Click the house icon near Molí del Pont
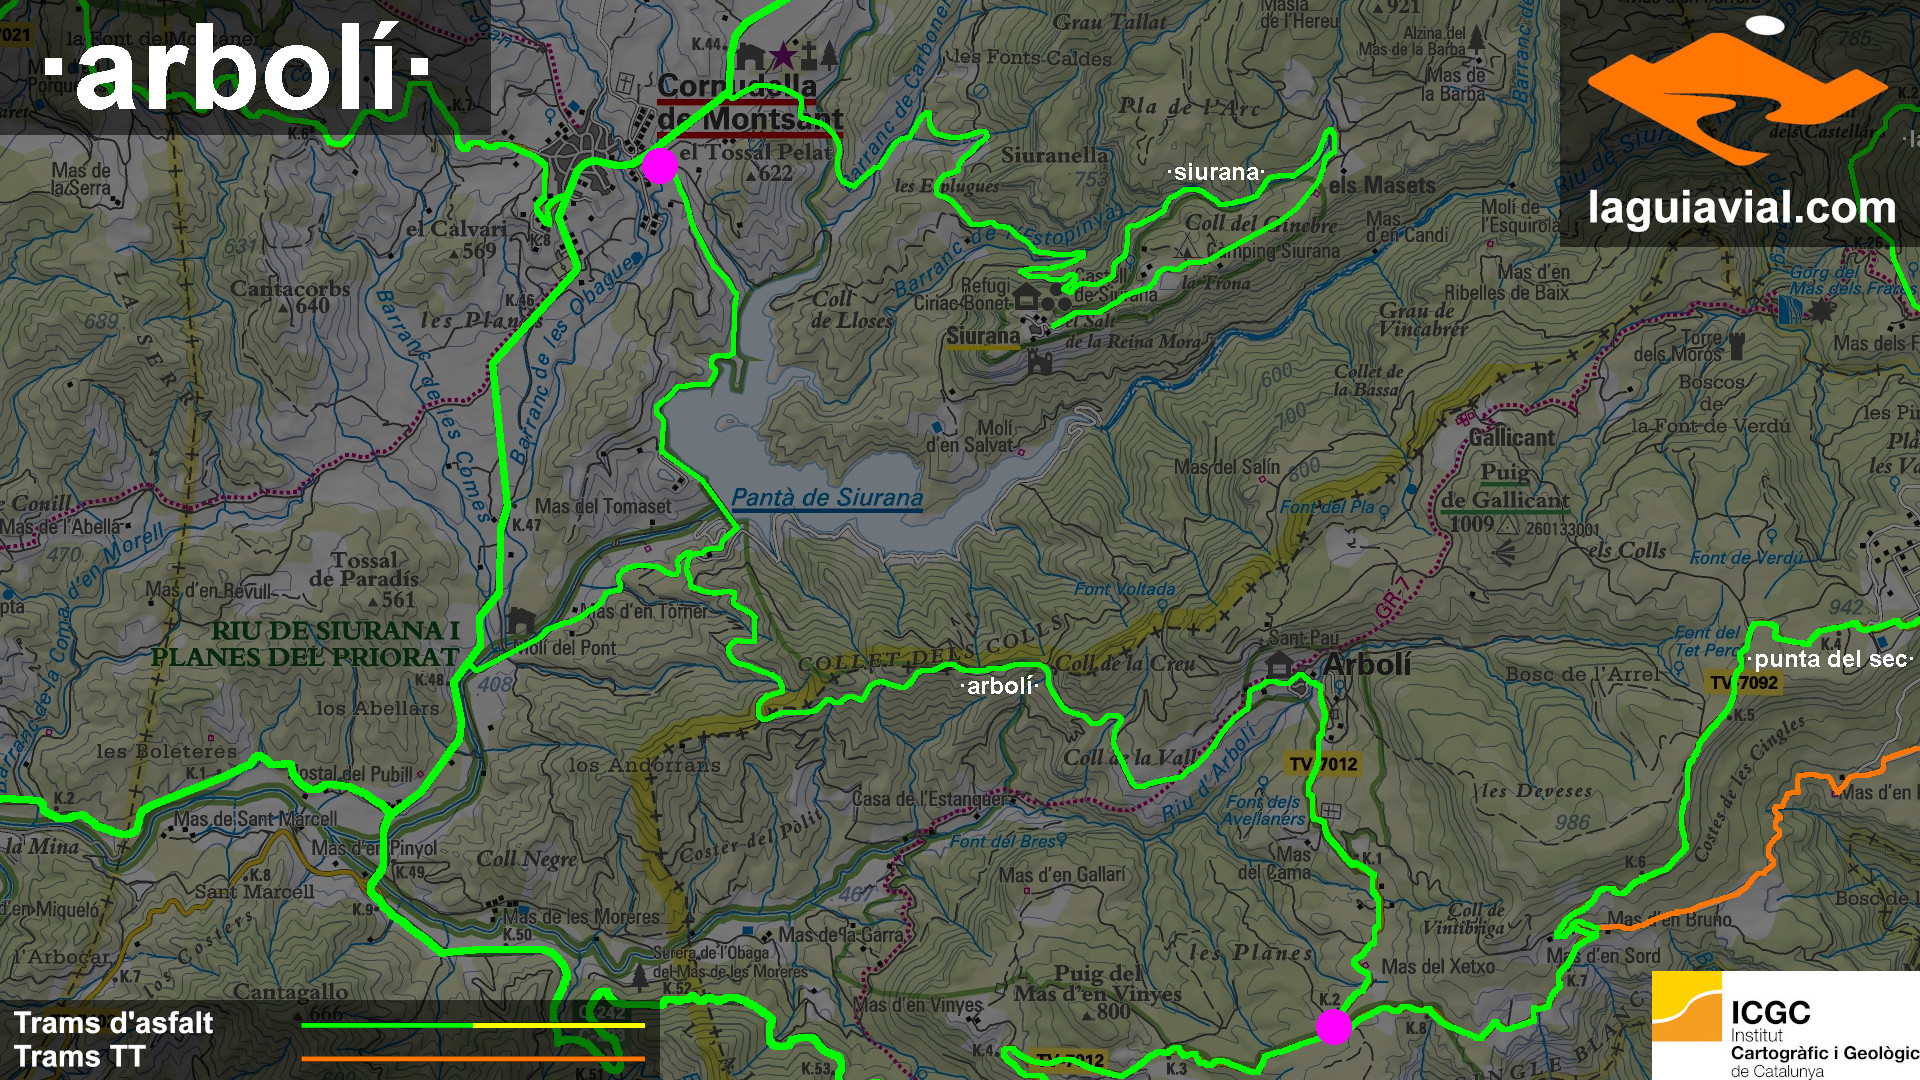The image size is (1920, 1080). click(520, 621)
